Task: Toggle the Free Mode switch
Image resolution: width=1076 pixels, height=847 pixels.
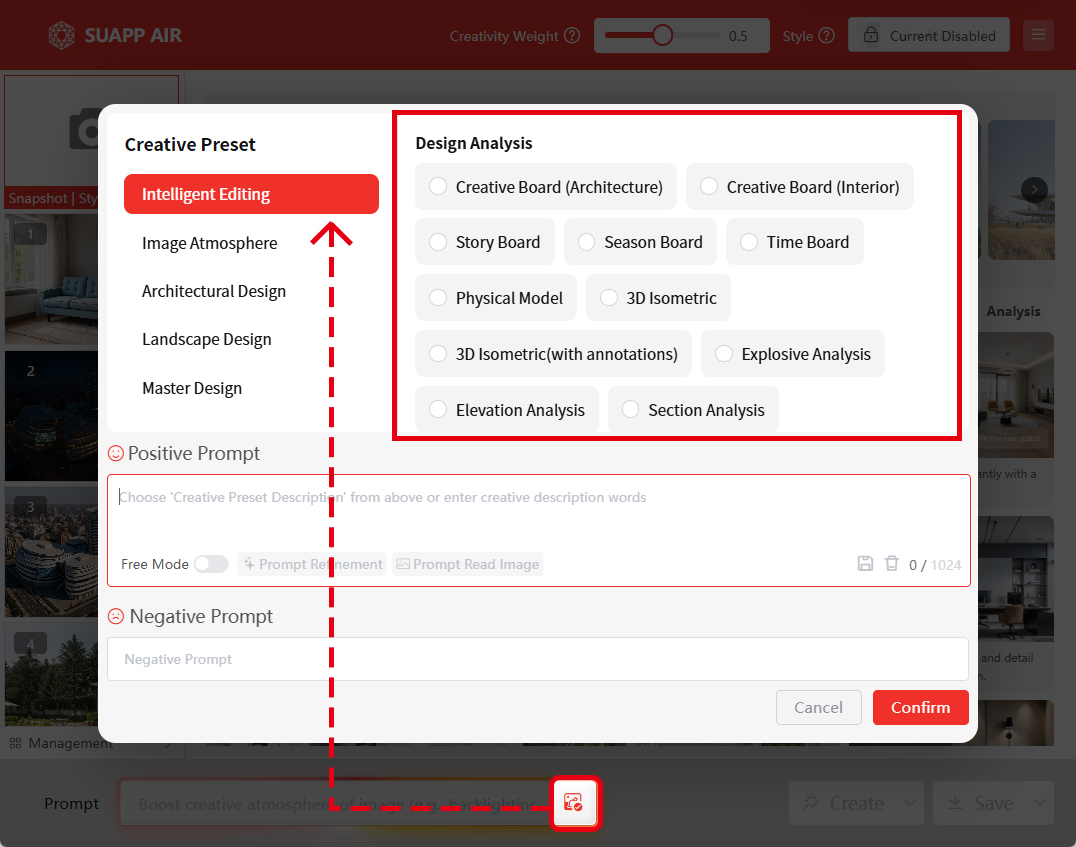Action: (211, 564)
